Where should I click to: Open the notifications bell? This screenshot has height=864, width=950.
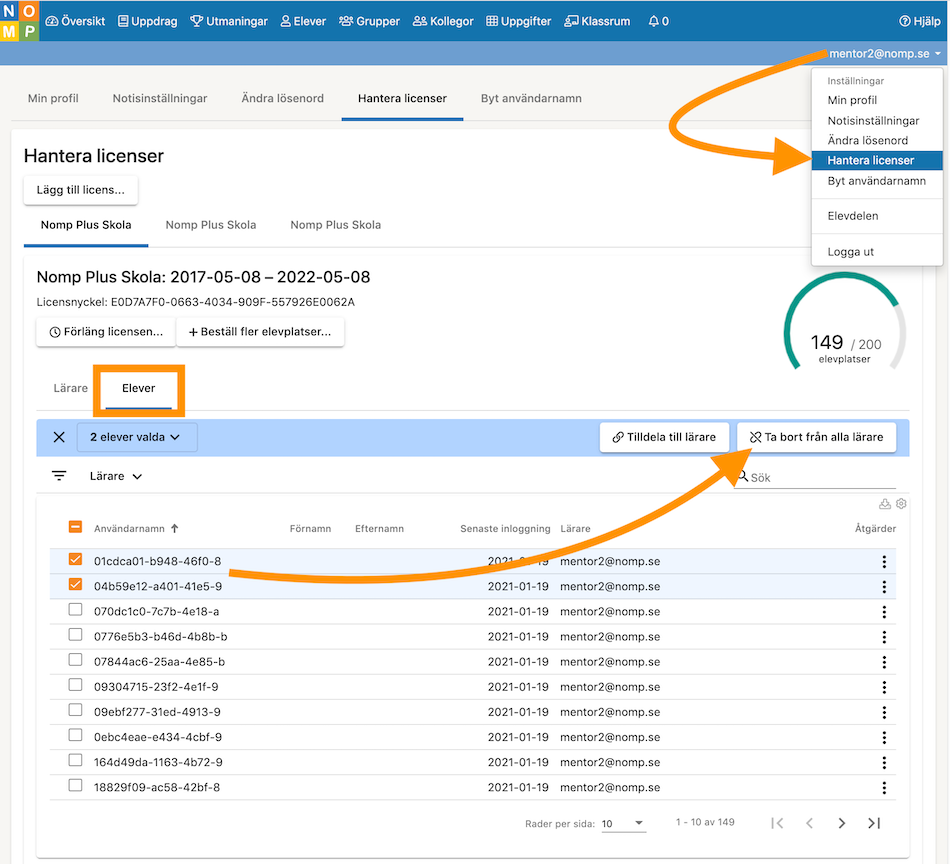point(658,21)
